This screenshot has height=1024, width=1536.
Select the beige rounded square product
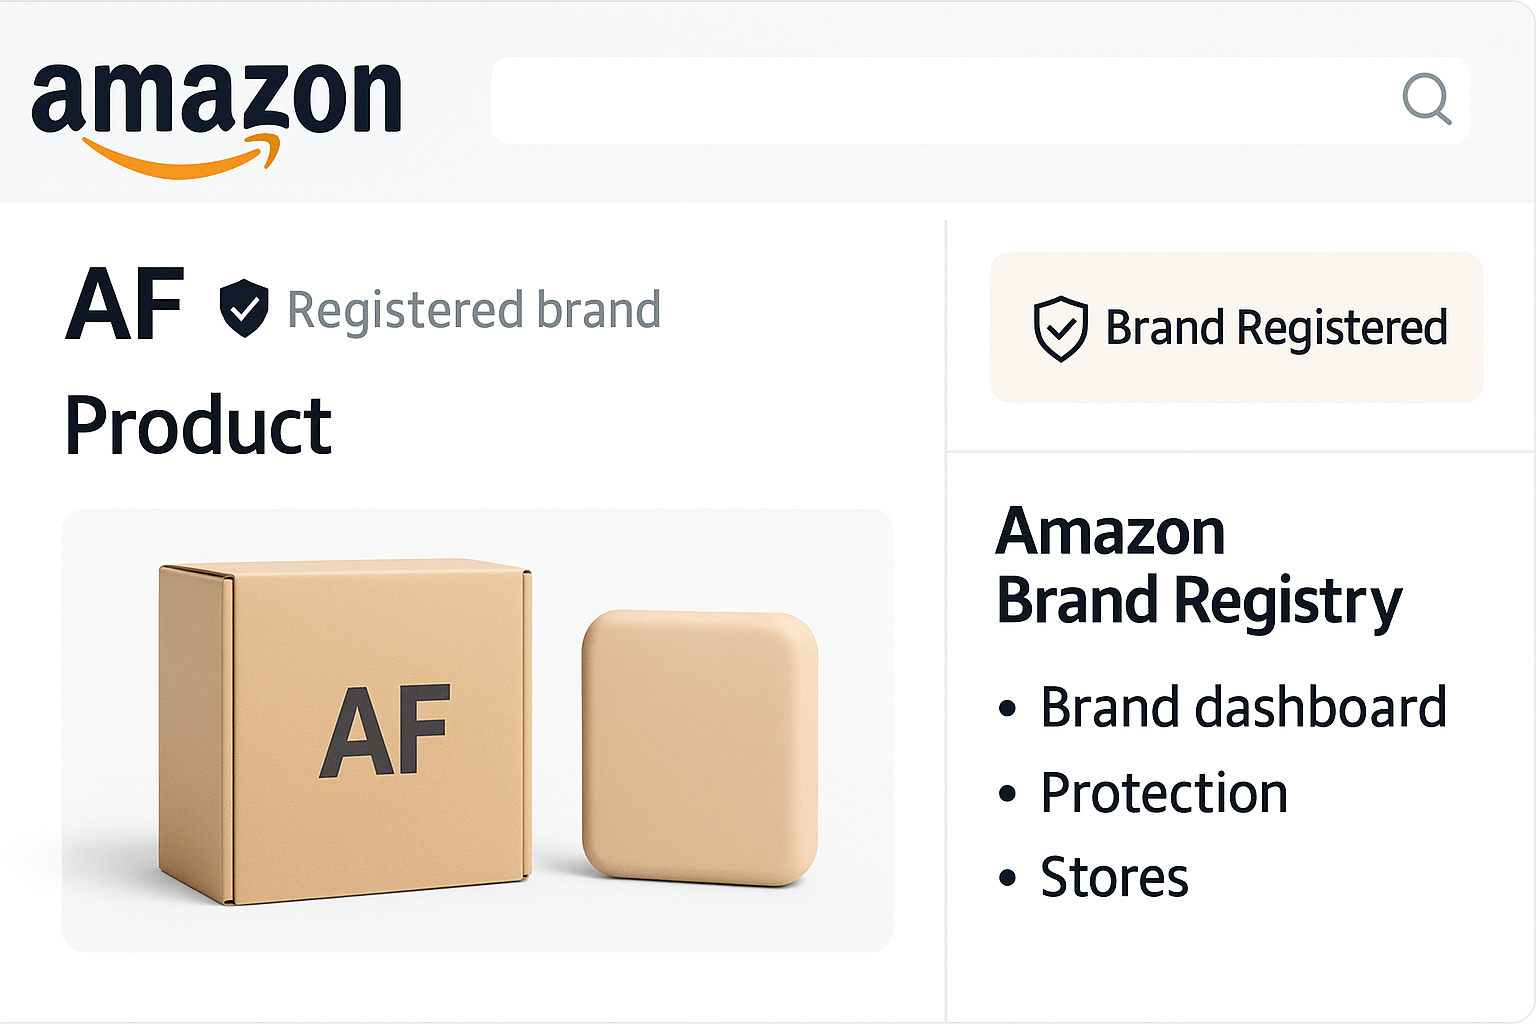click(700, 746)
